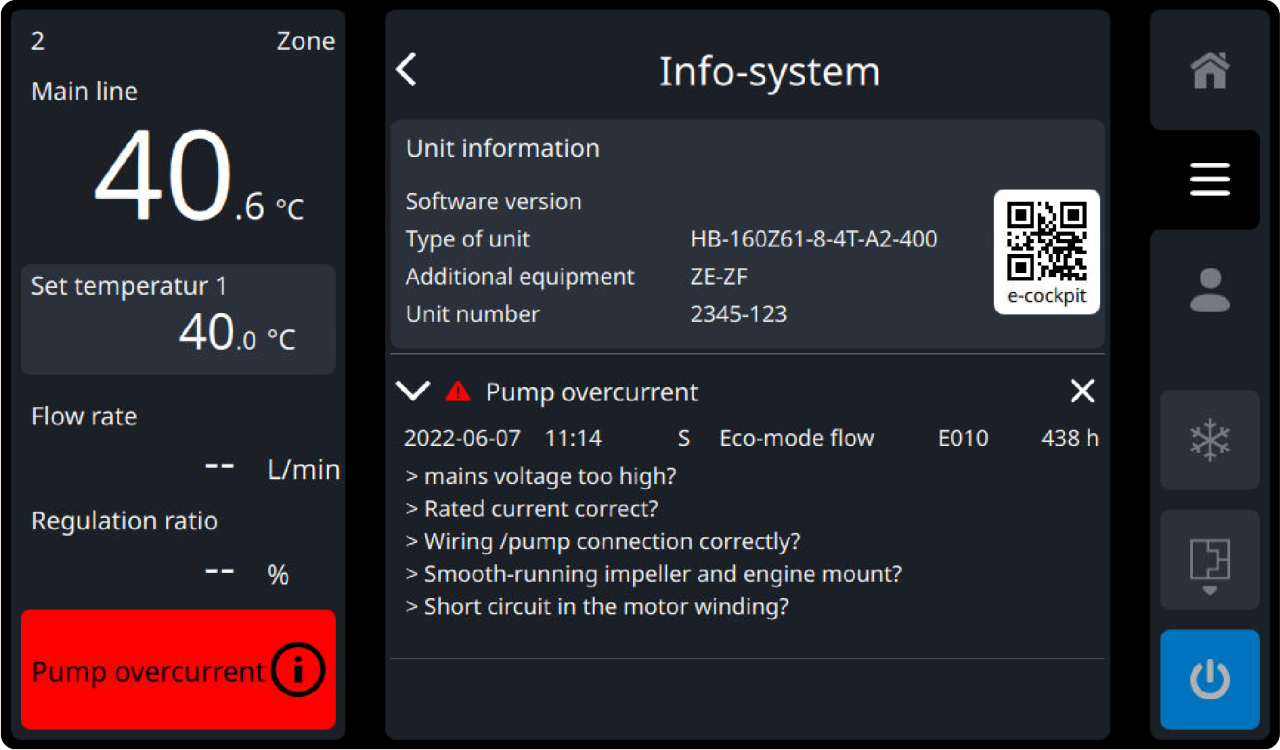Screen dimensions: 1280x750
Task: Click the red warning triangle icon
Action: (x=458, y=391)
